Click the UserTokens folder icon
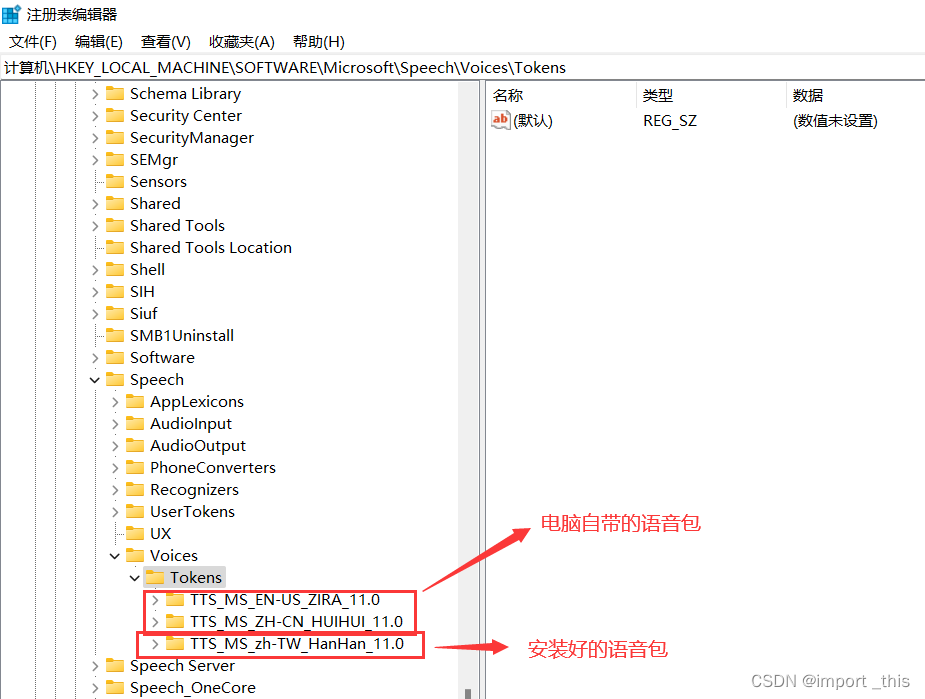 [135, 511]
